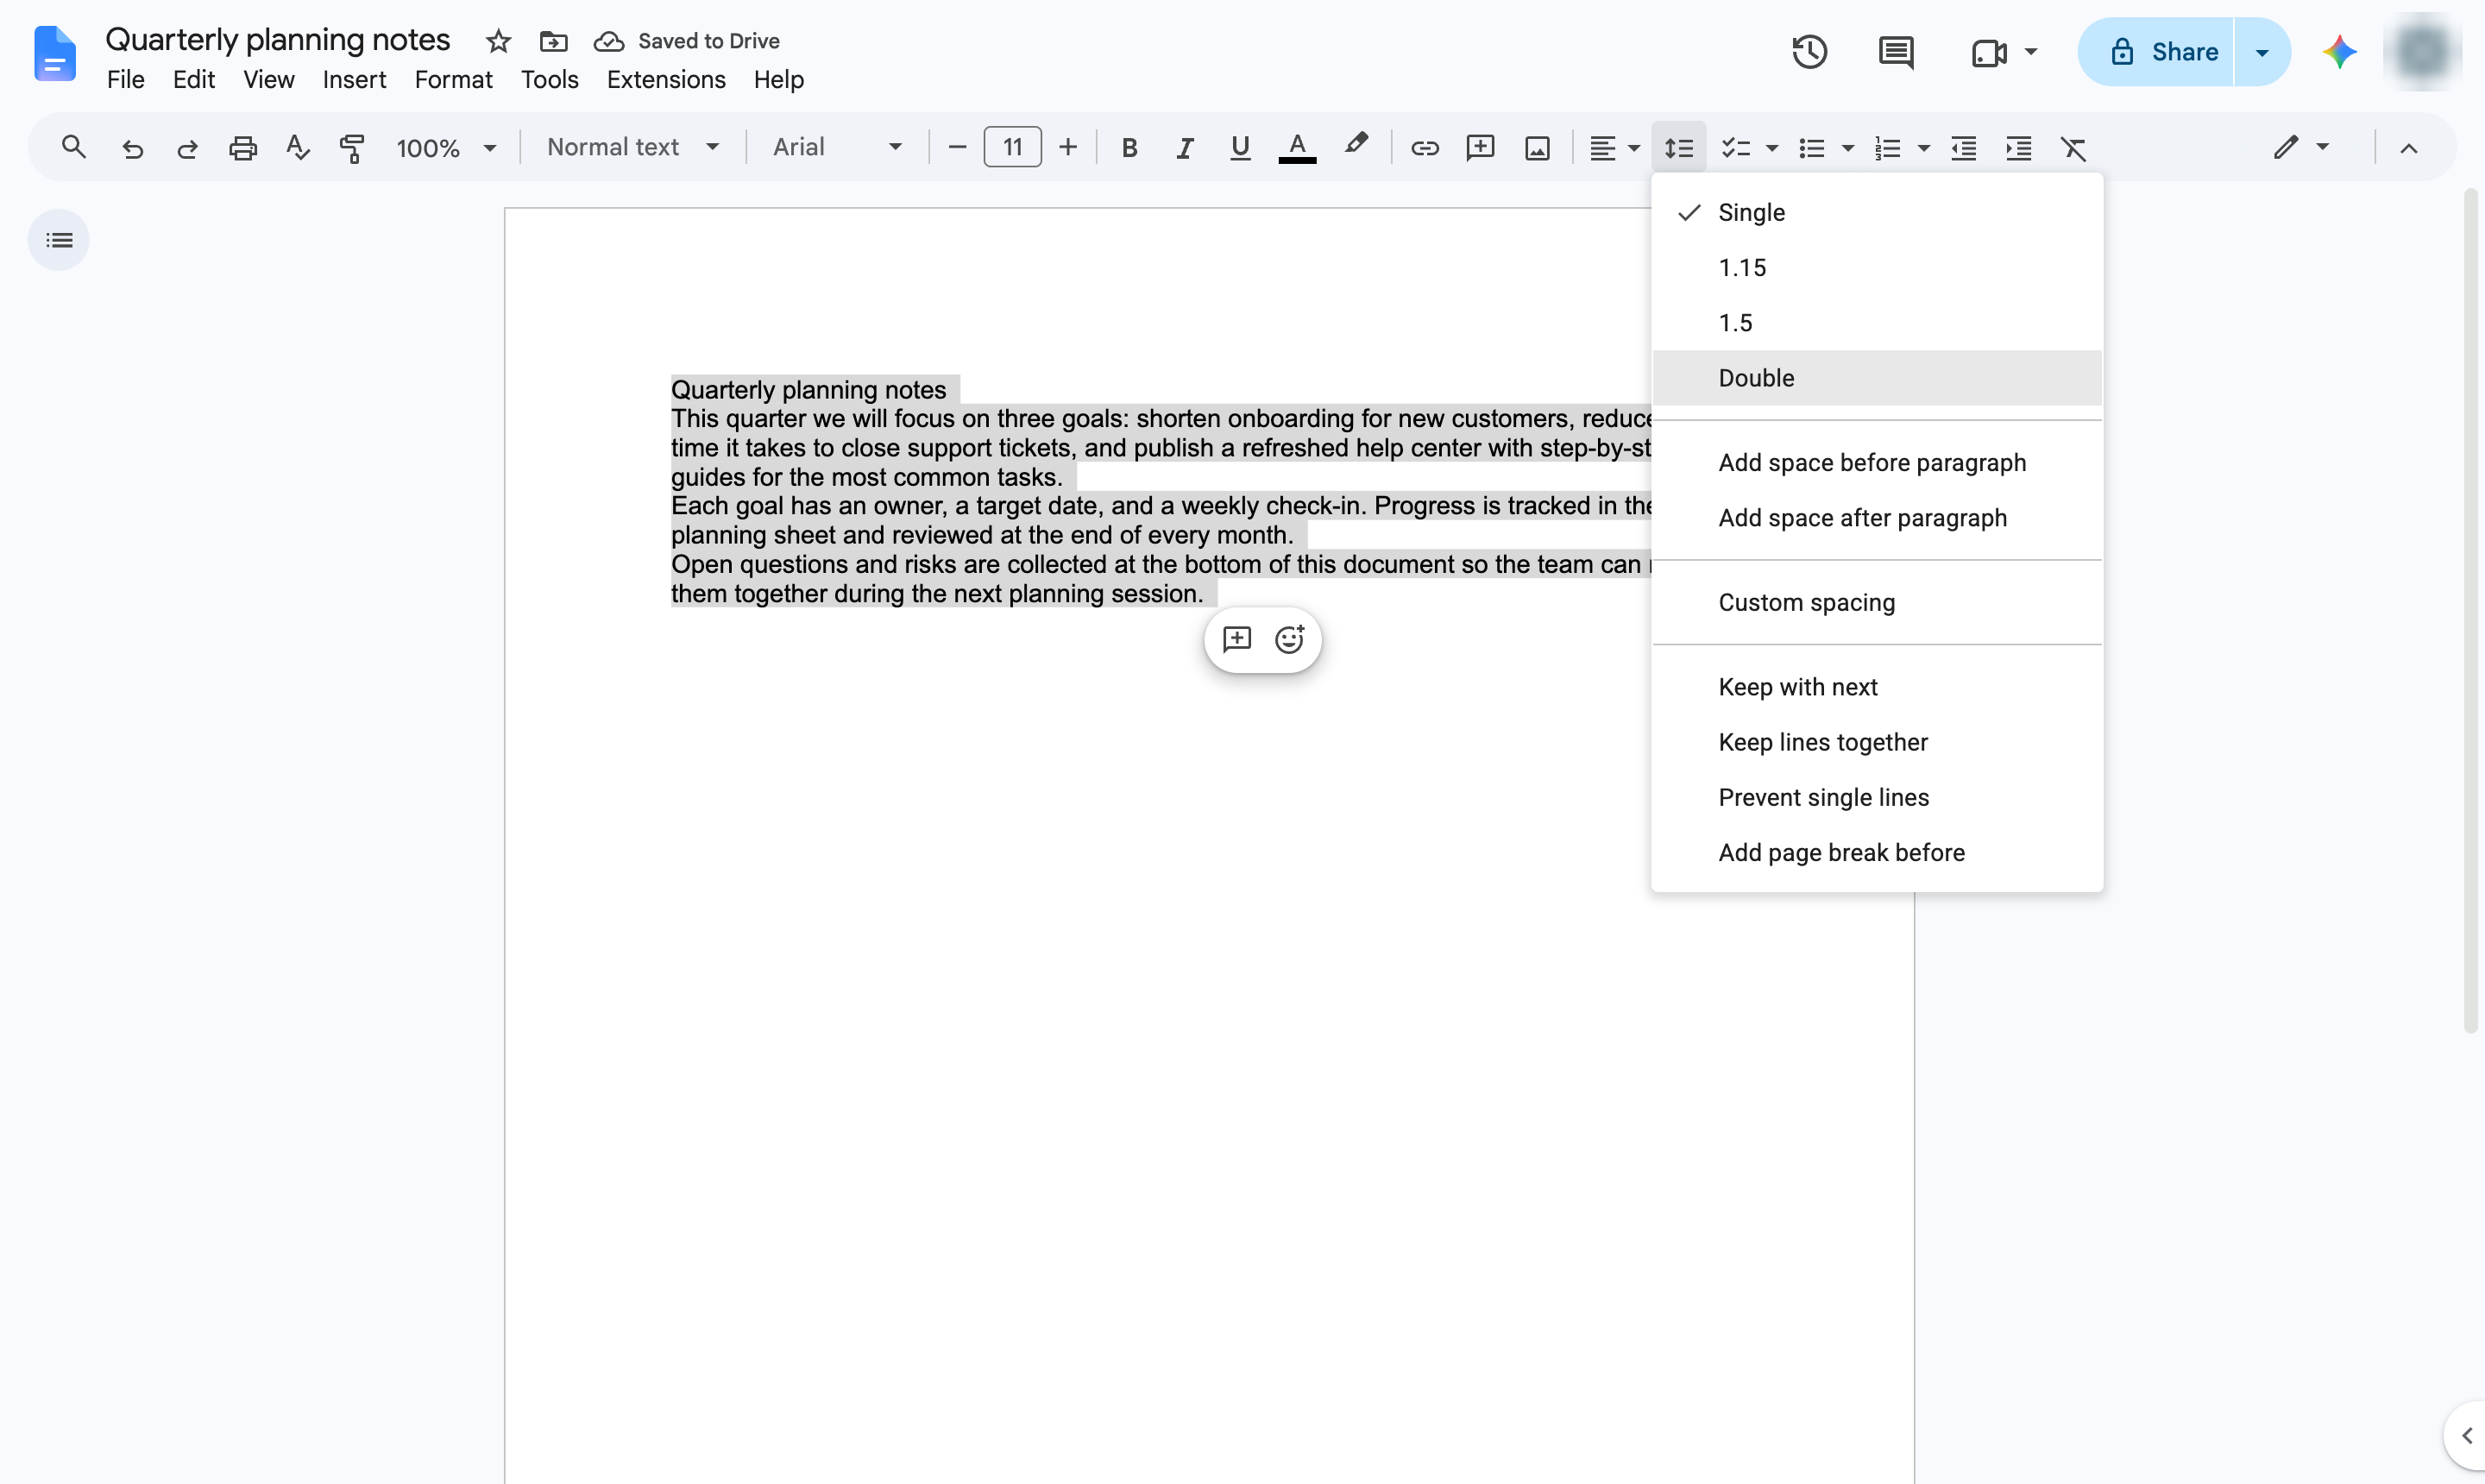Image resolution: width=2485 pixels, height=1484 pixels.
Task: Toggle underline formatting
Action: pyautogui.click(x=1240, y=148)
